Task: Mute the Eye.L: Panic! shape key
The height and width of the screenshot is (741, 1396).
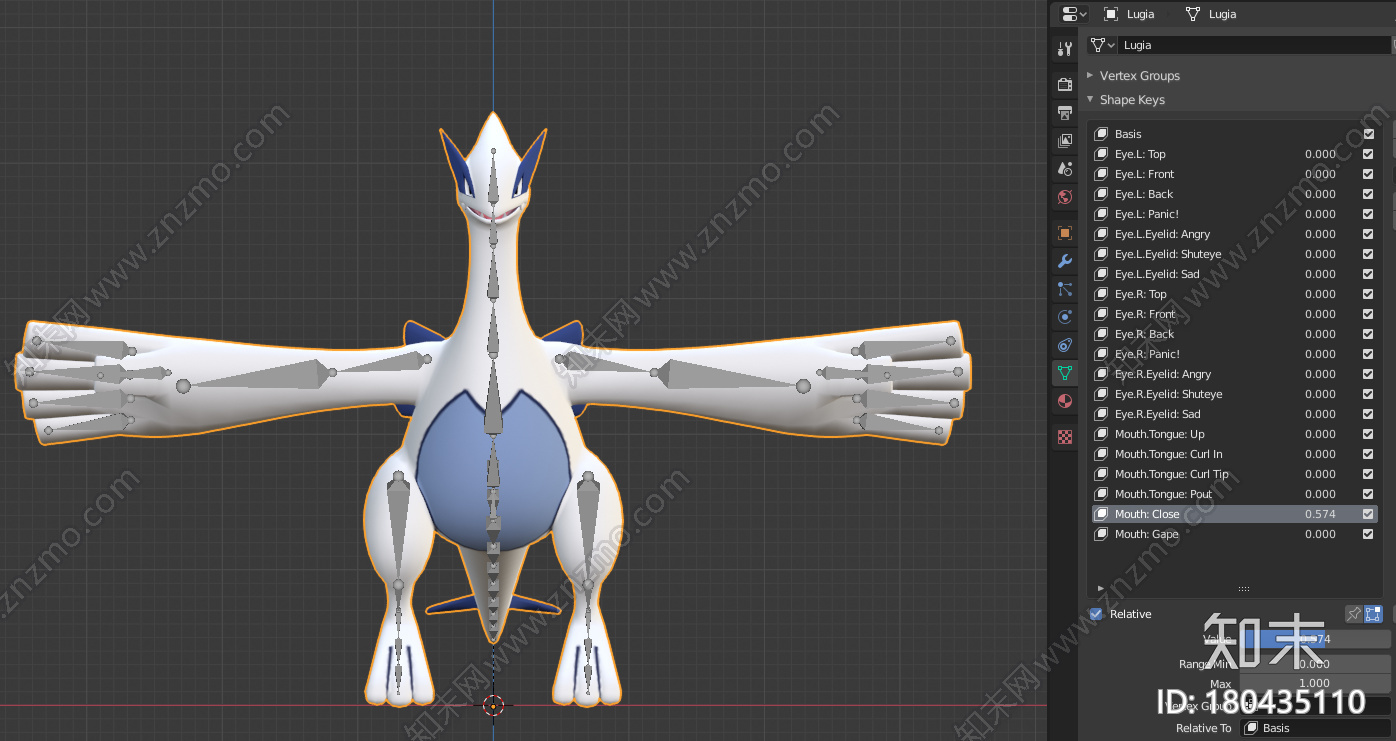Action: (x=1368, y=214)
